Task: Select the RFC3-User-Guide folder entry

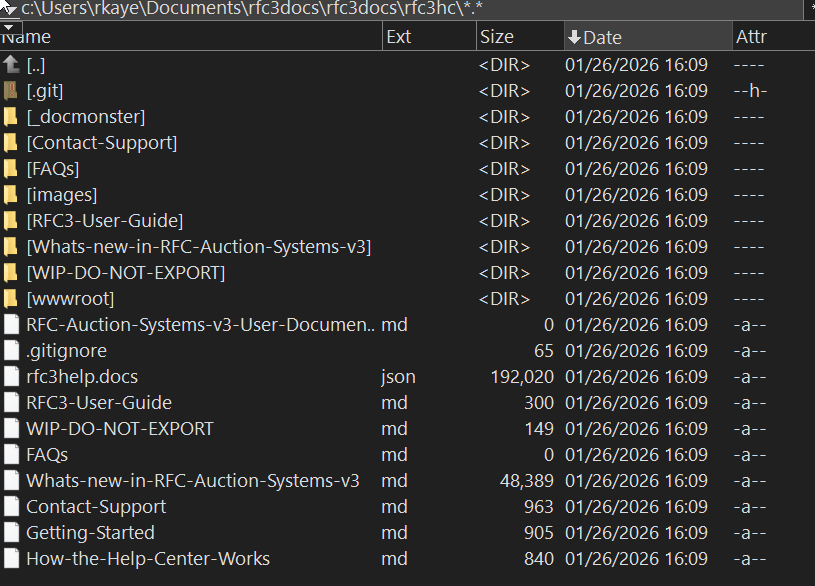Action: point(105,221)
